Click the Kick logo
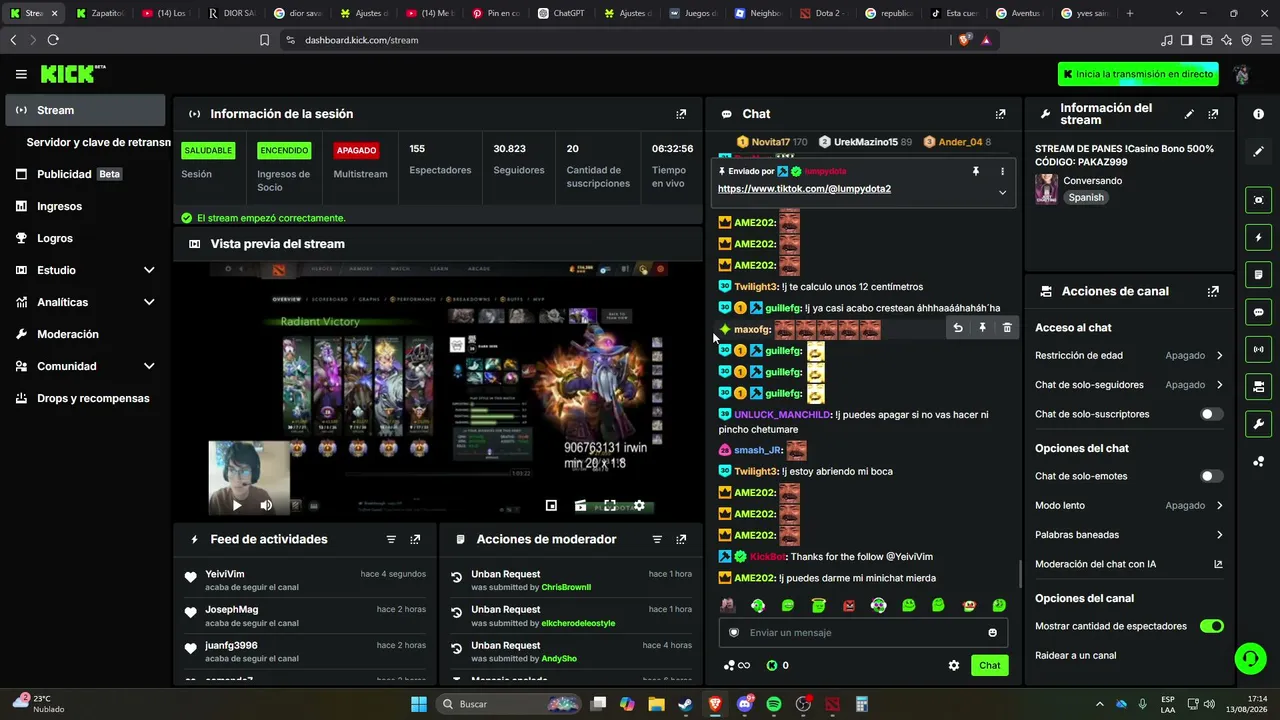The height and width of the screenshot is (720, 1280). pos(73,74)
